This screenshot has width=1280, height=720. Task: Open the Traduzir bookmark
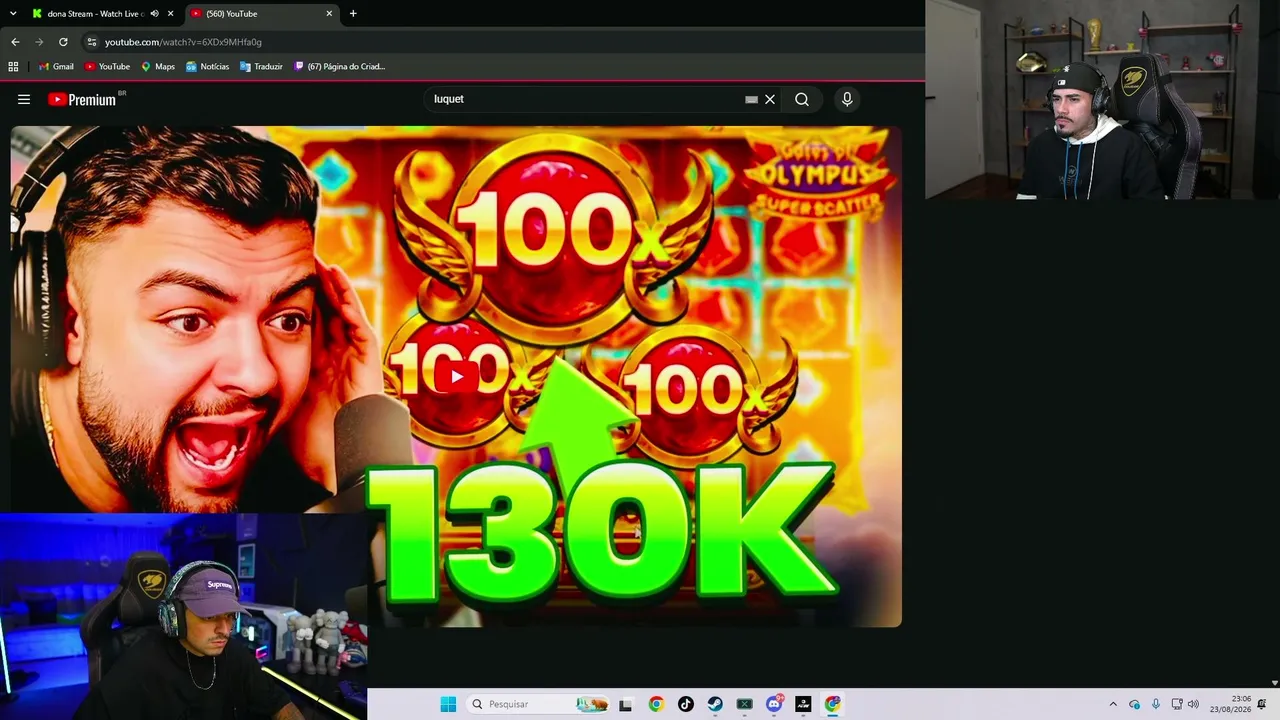[x=261, y=66]
